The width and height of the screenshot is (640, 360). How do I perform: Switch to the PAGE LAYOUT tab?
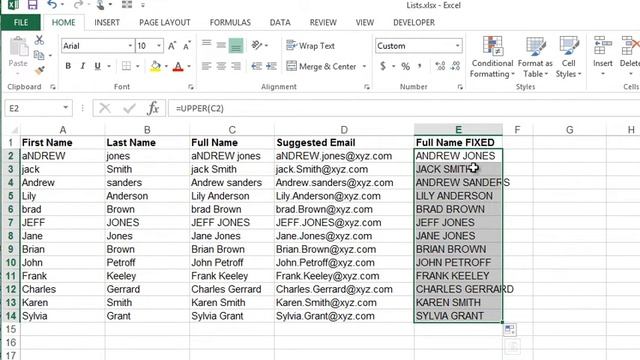coord(165,22)
